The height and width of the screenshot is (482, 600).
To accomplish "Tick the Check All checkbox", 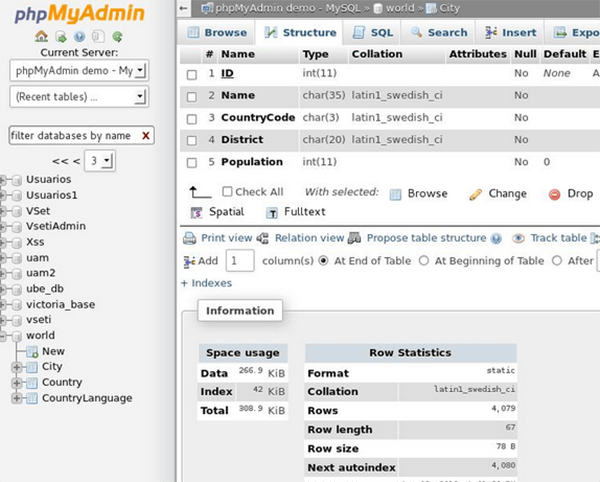I will click(227, 191).
